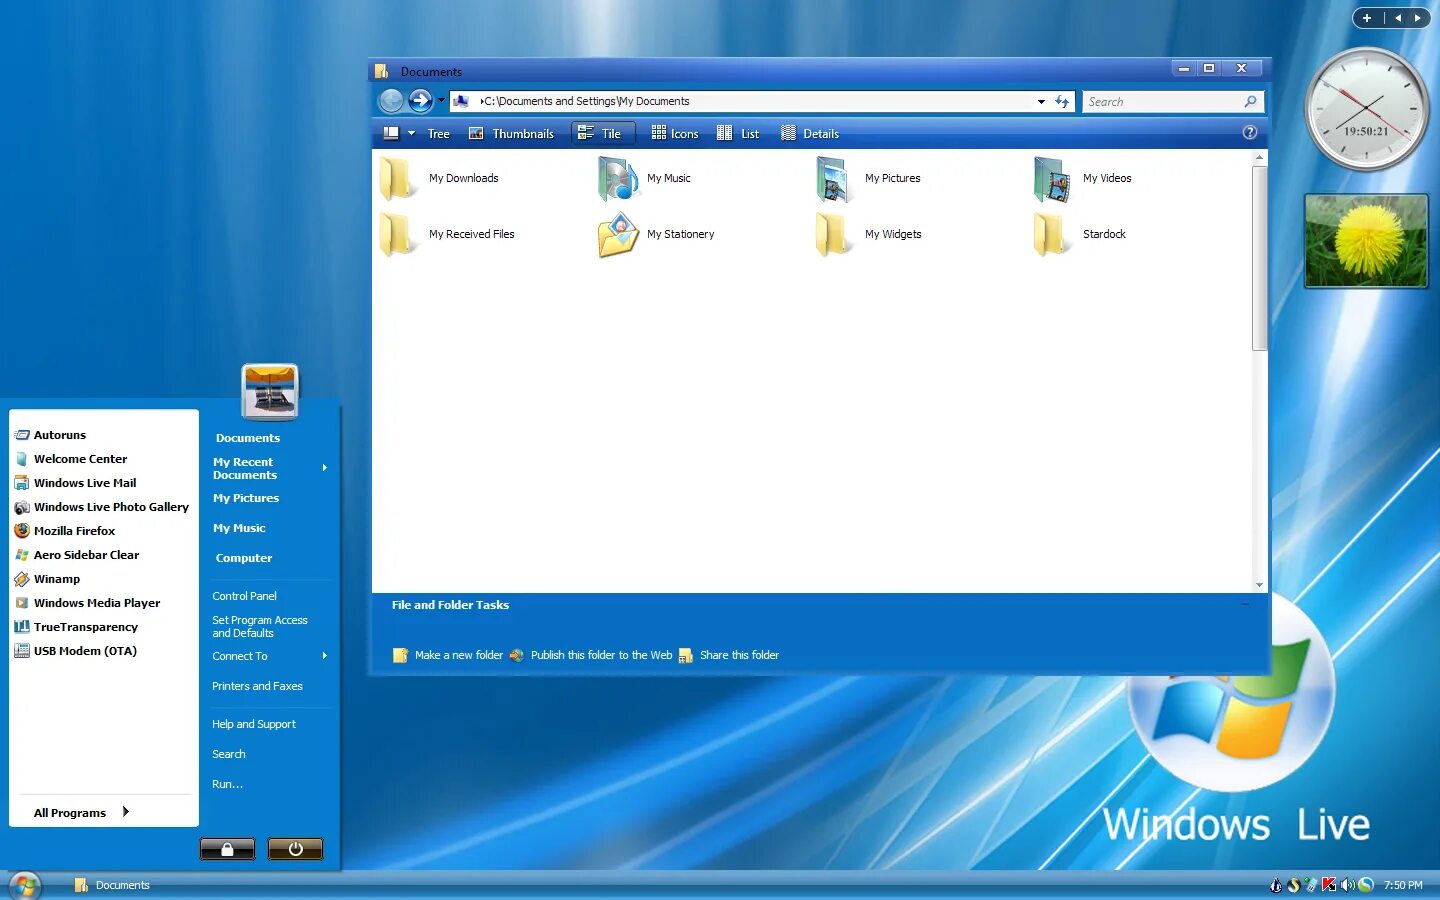Click Make a new folder task
1440x900 pixels.
click(448, 655)
